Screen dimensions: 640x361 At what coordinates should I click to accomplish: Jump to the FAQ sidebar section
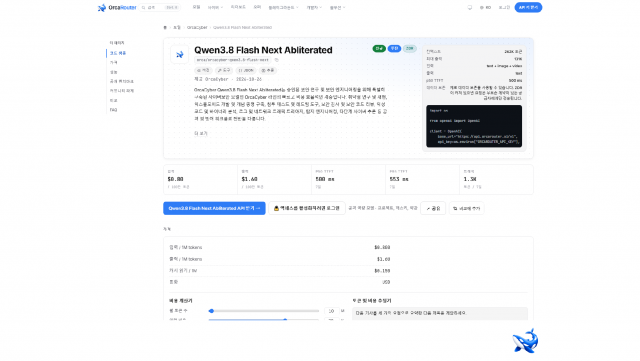[113, 110]
